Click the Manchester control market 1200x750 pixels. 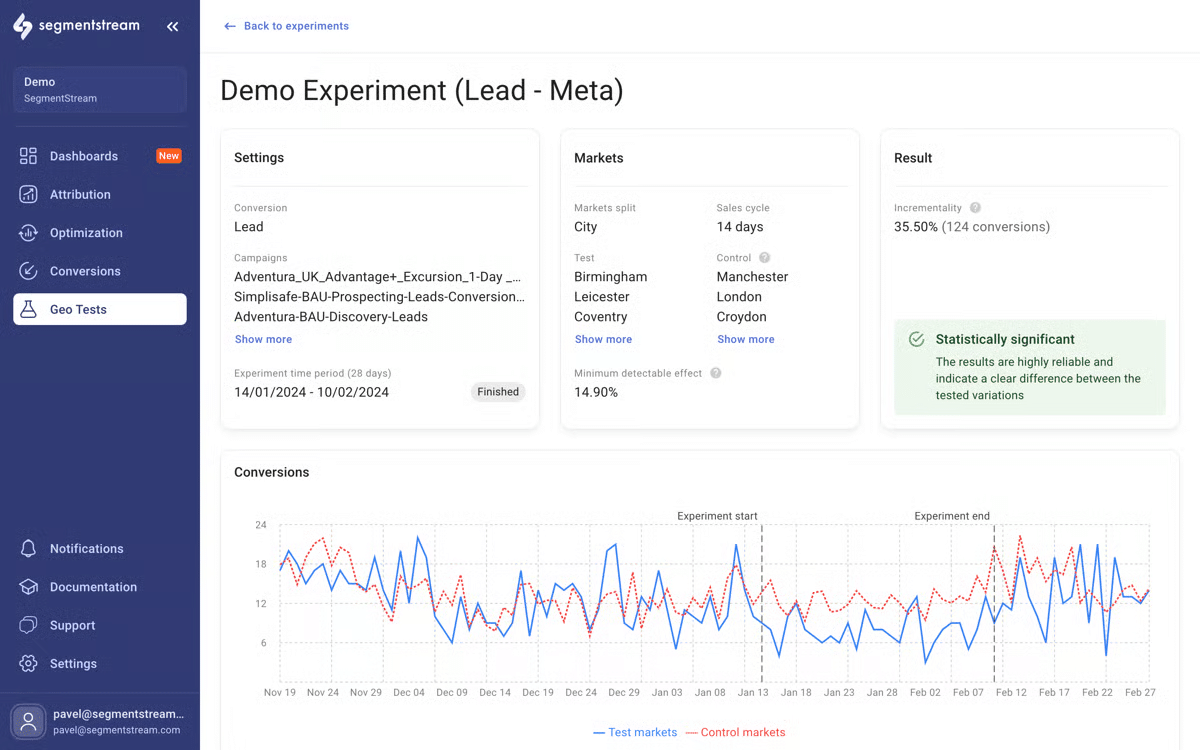coord(753,277)
